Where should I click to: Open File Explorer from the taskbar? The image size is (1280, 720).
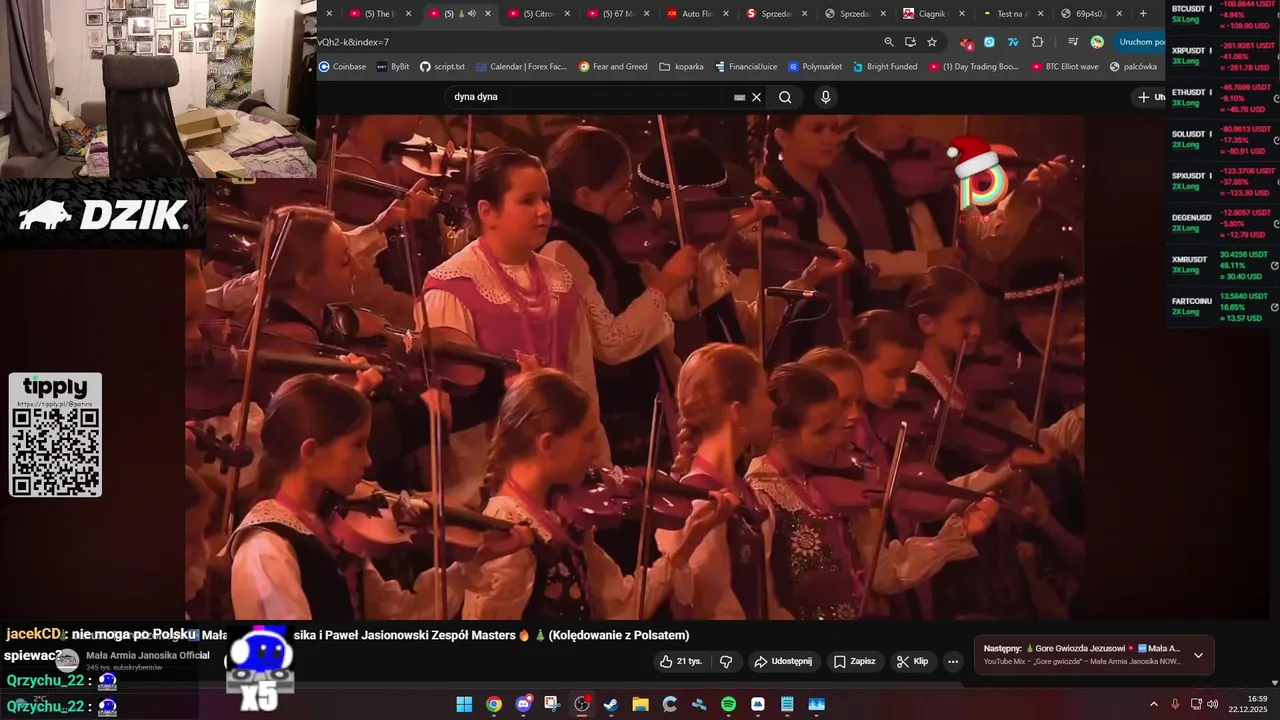[640, 704]
